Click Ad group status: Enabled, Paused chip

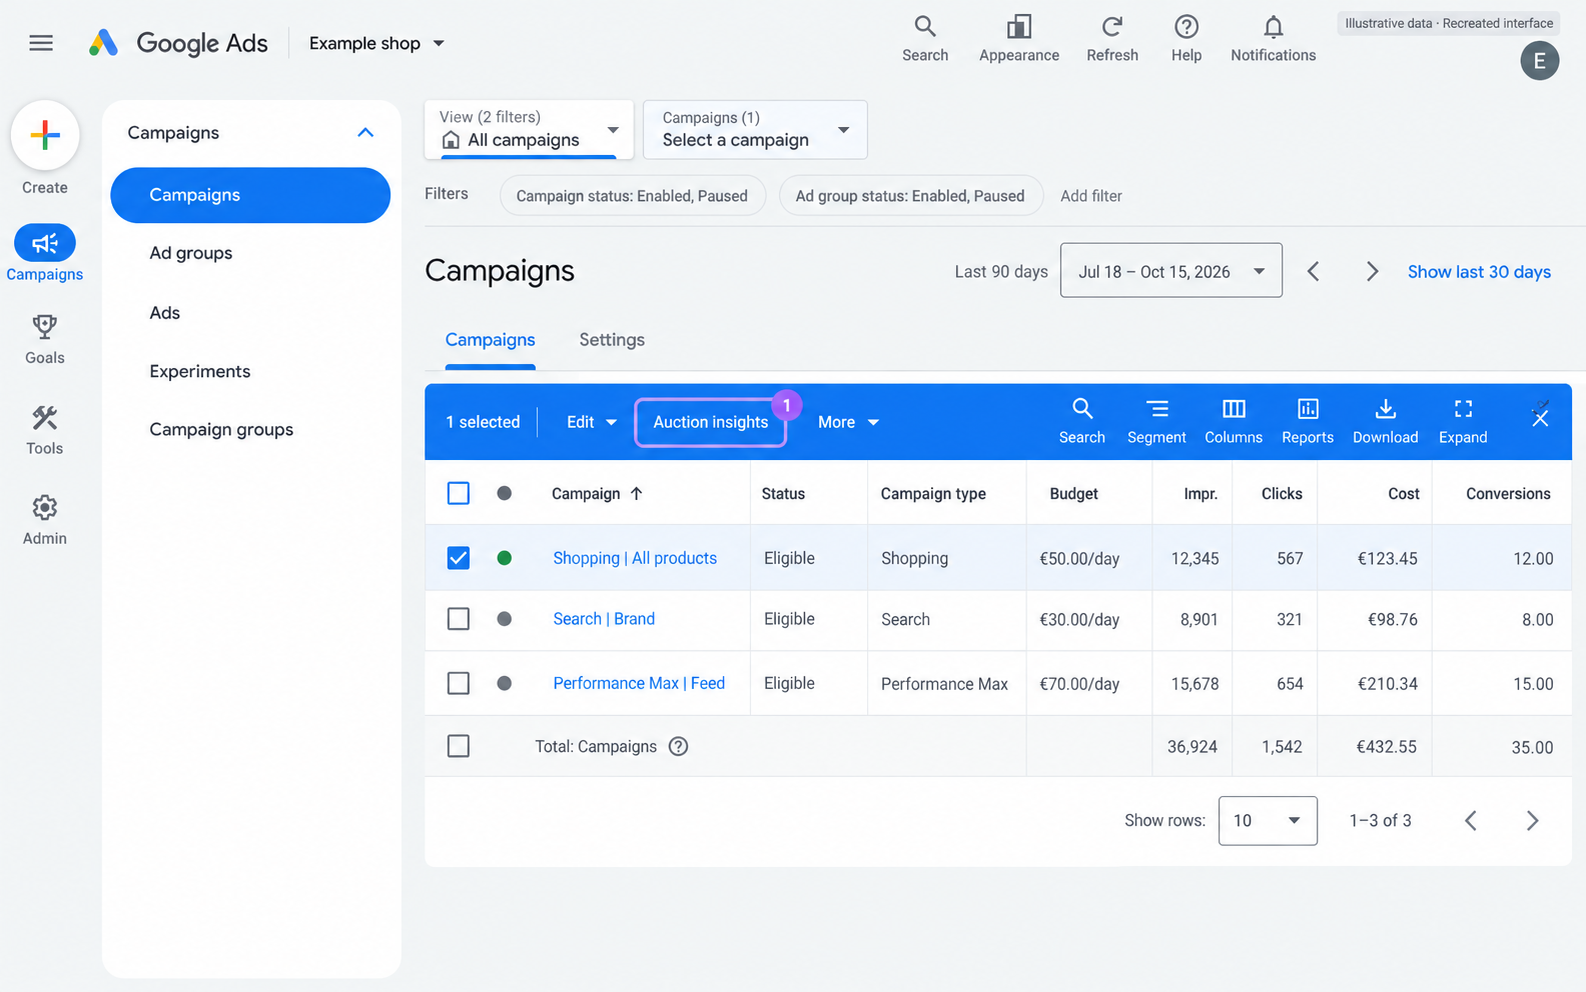(910, 196)
